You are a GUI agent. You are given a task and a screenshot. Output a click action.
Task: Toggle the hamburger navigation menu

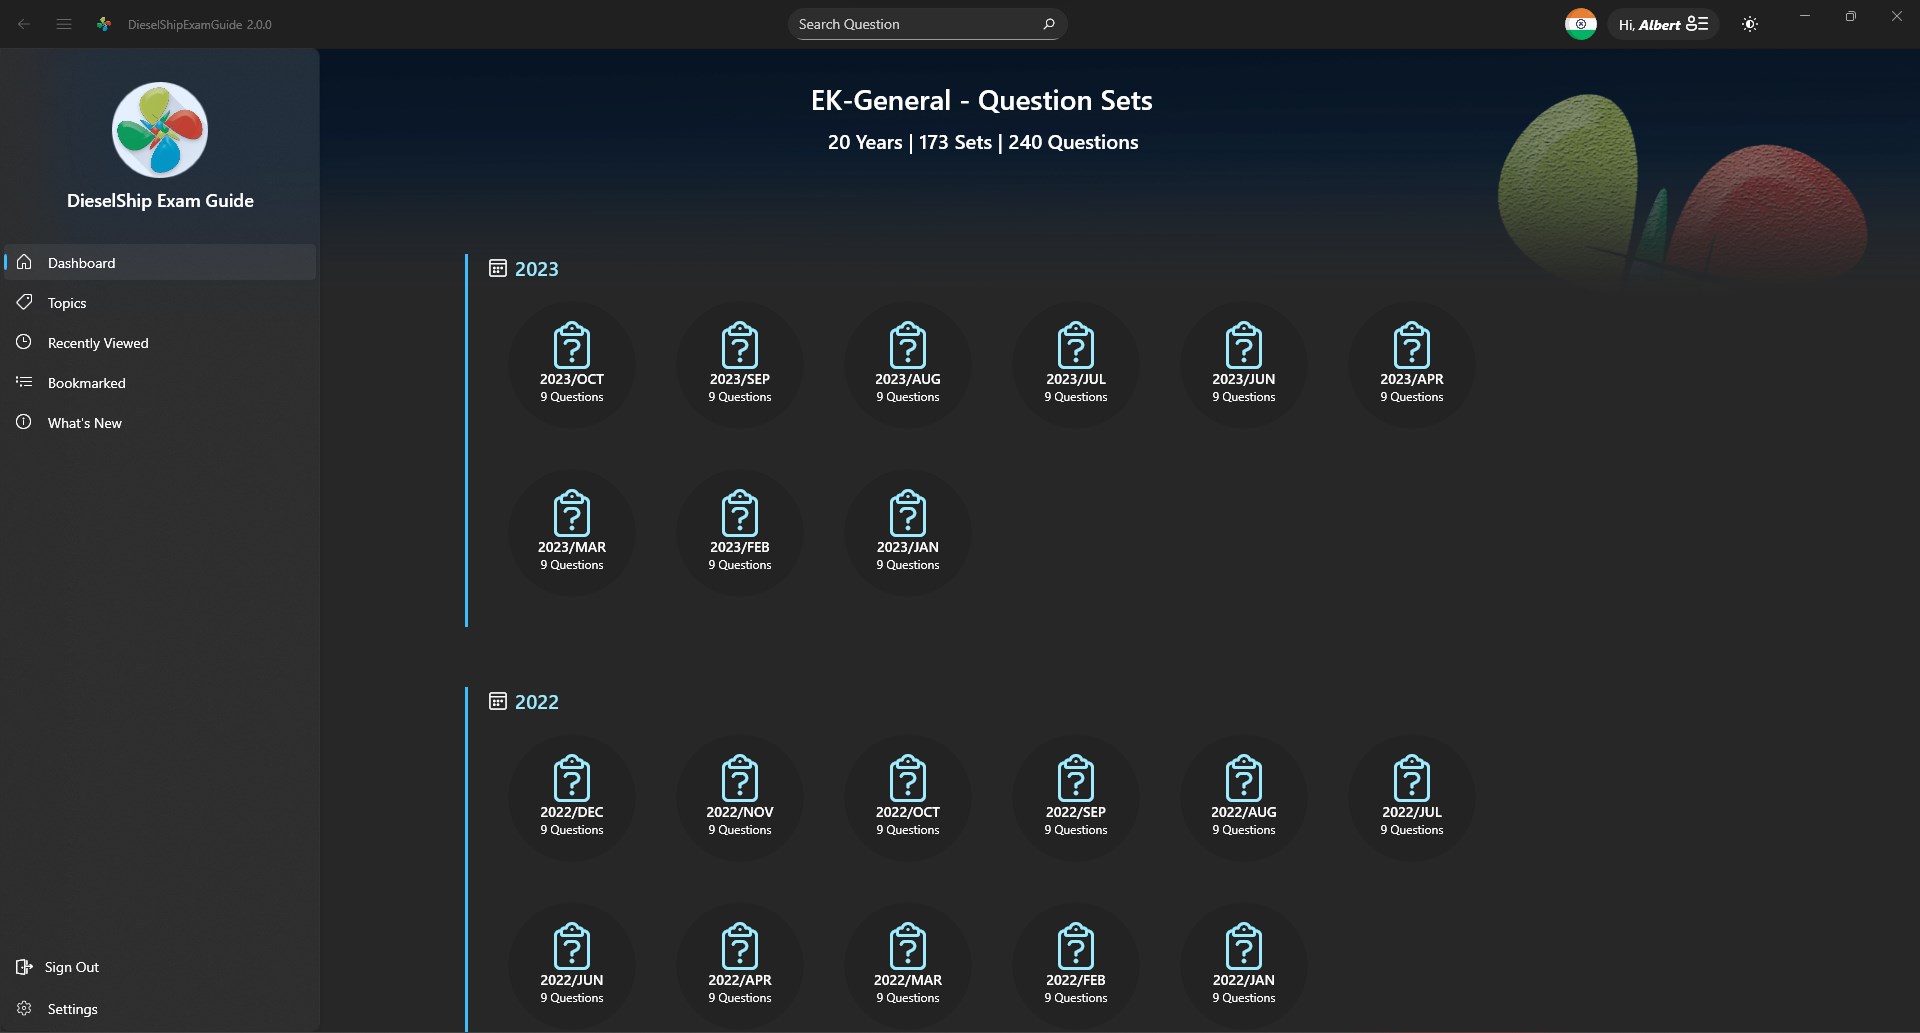tap(64, 24)
